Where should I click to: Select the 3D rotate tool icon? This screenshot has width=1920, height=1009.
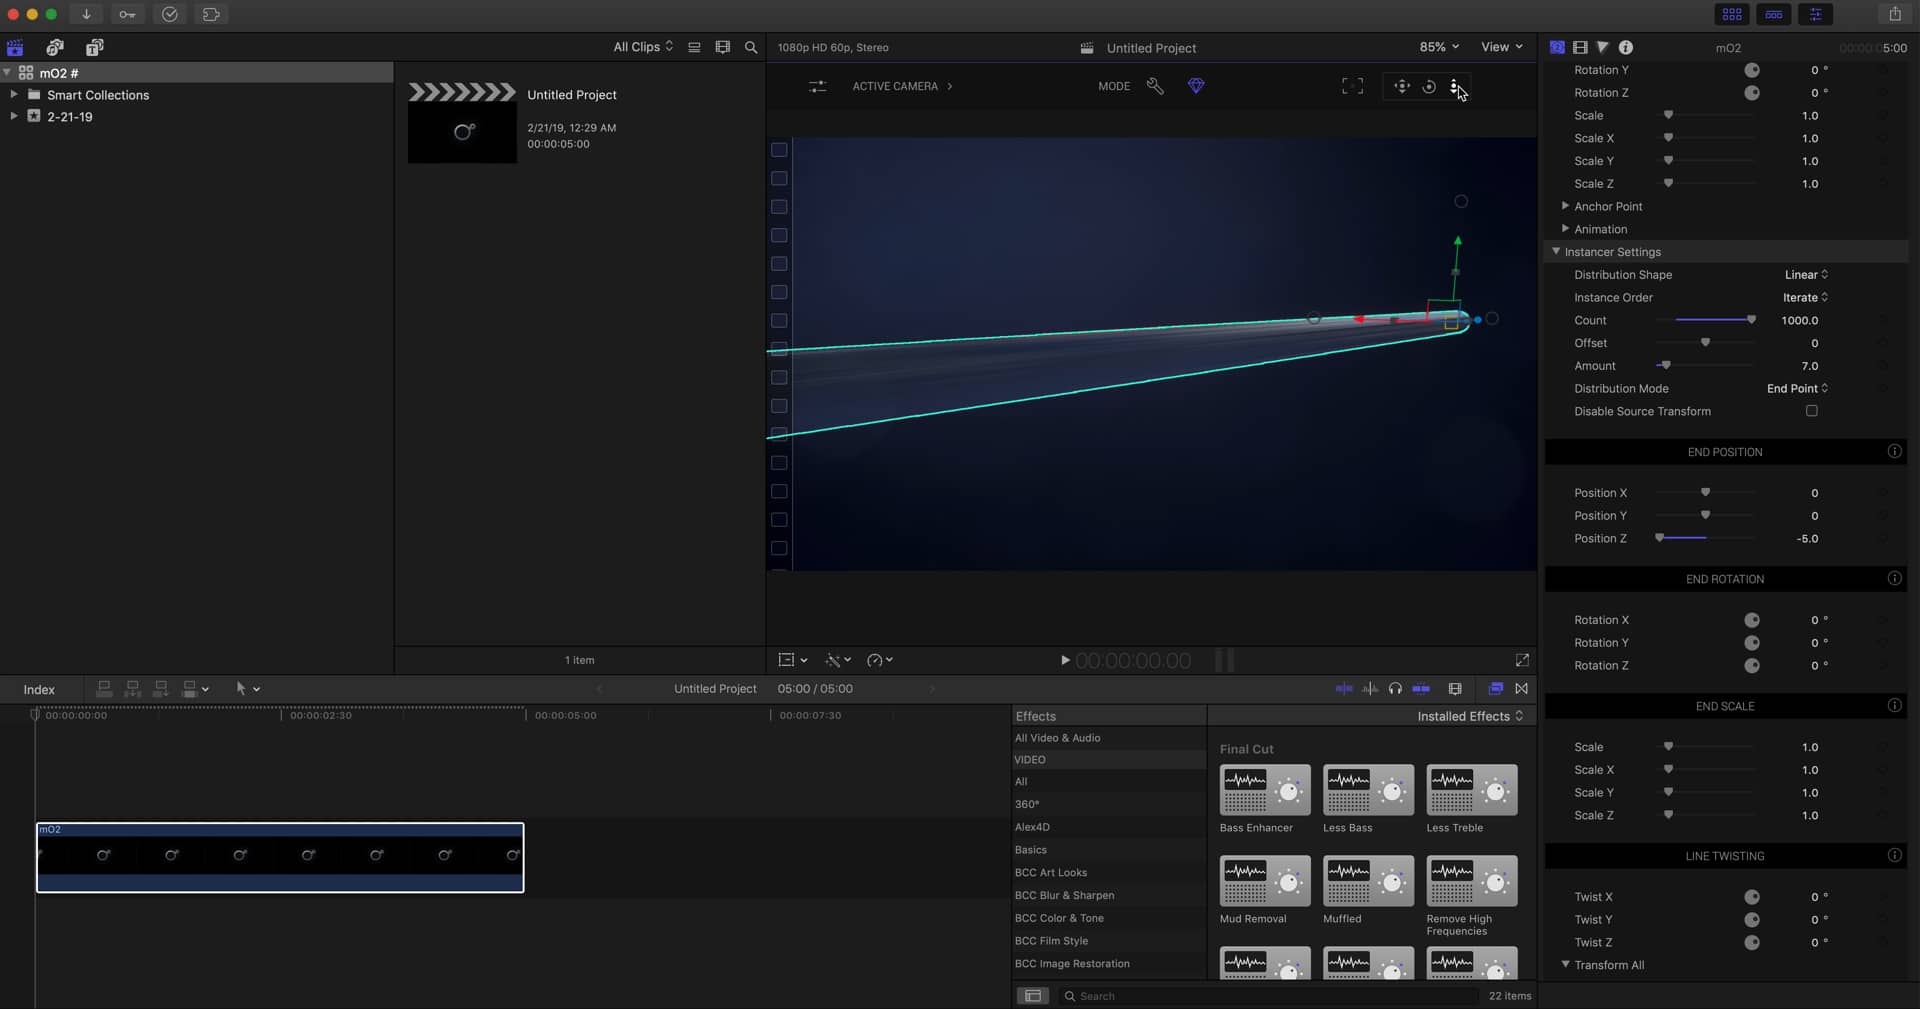tap(1429, 86)
